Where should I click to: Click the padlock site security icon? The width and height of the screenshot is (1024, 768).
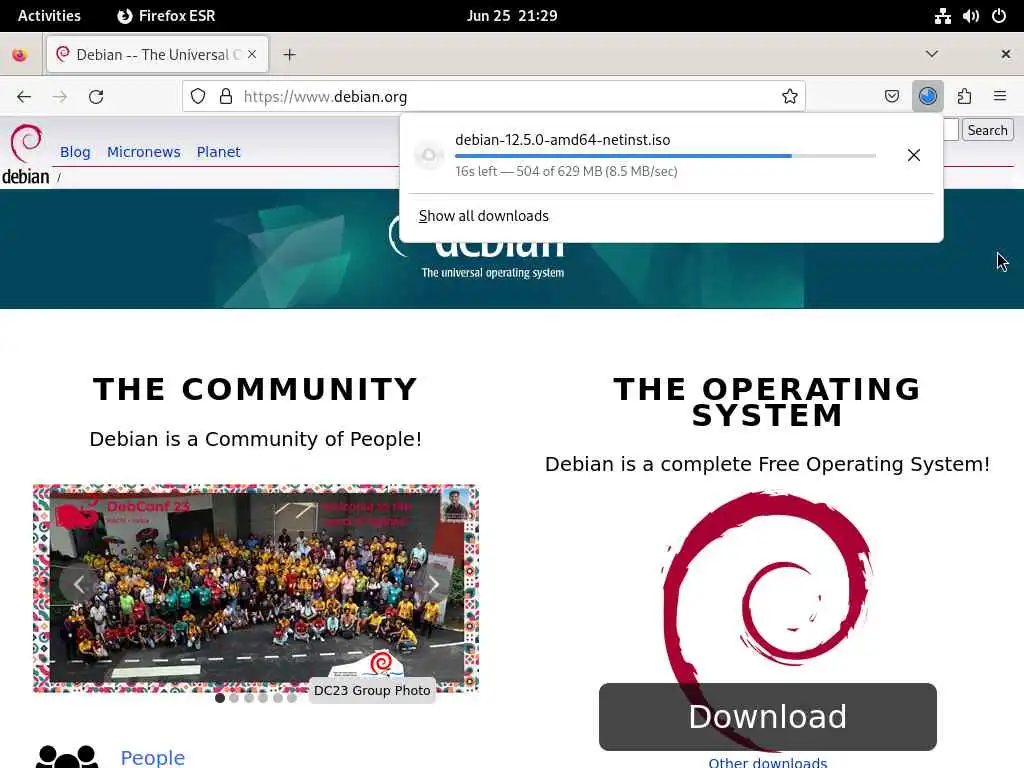226,97
